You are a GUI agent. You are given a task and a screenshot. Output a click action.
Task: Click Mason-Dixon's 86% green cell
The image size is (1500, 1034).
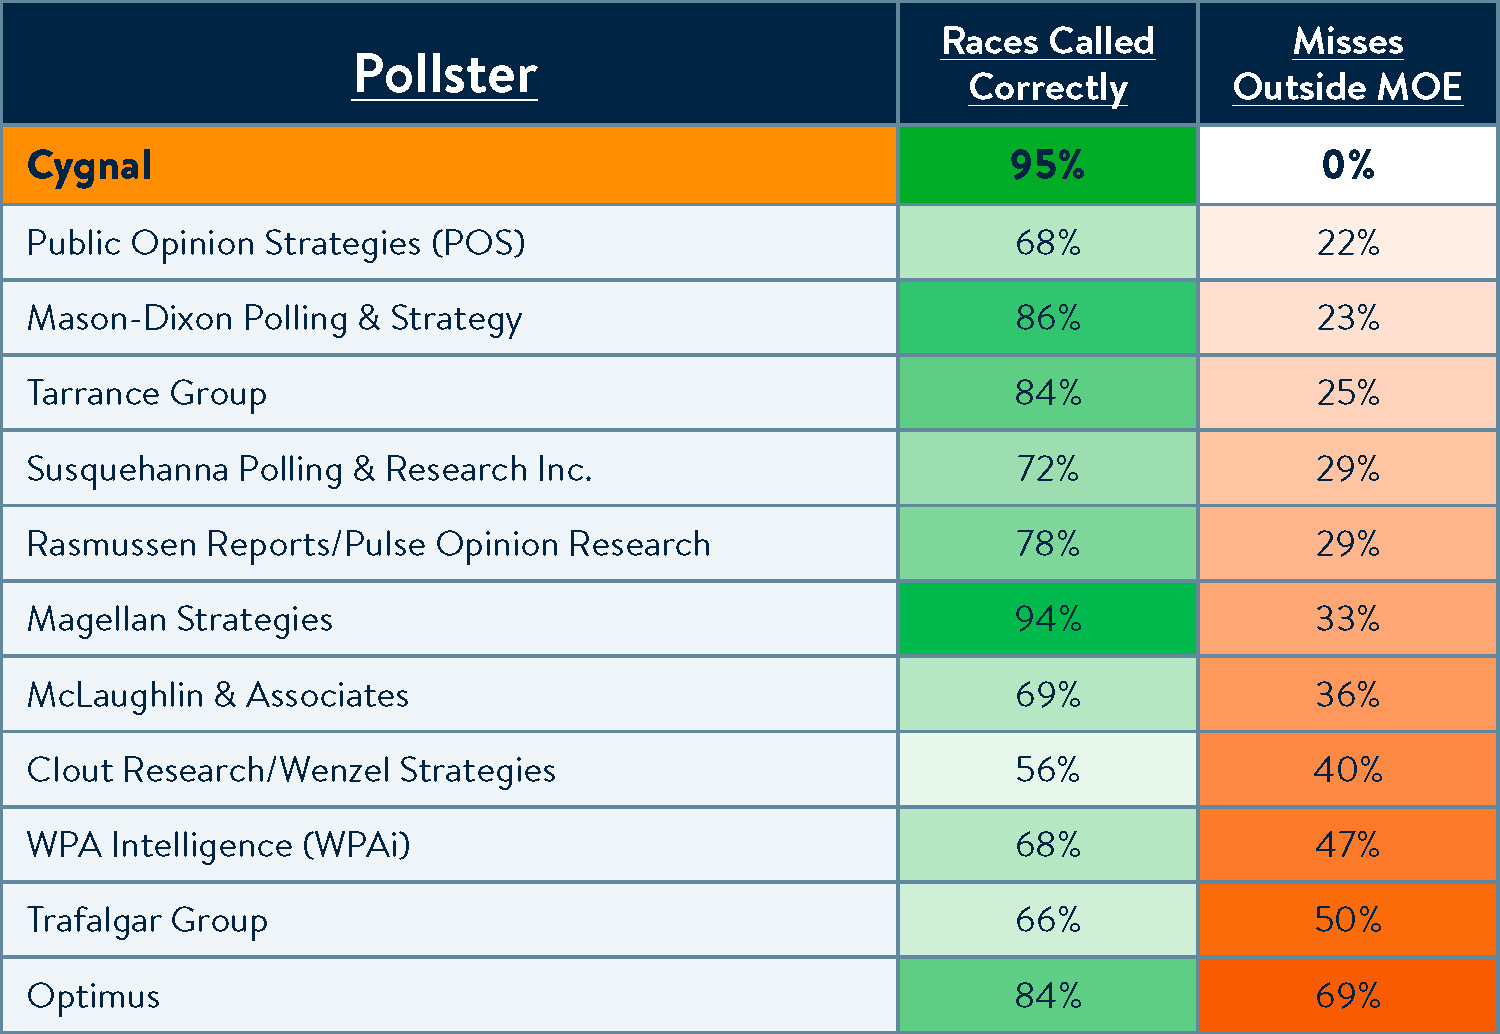[x=1048, y=318]
